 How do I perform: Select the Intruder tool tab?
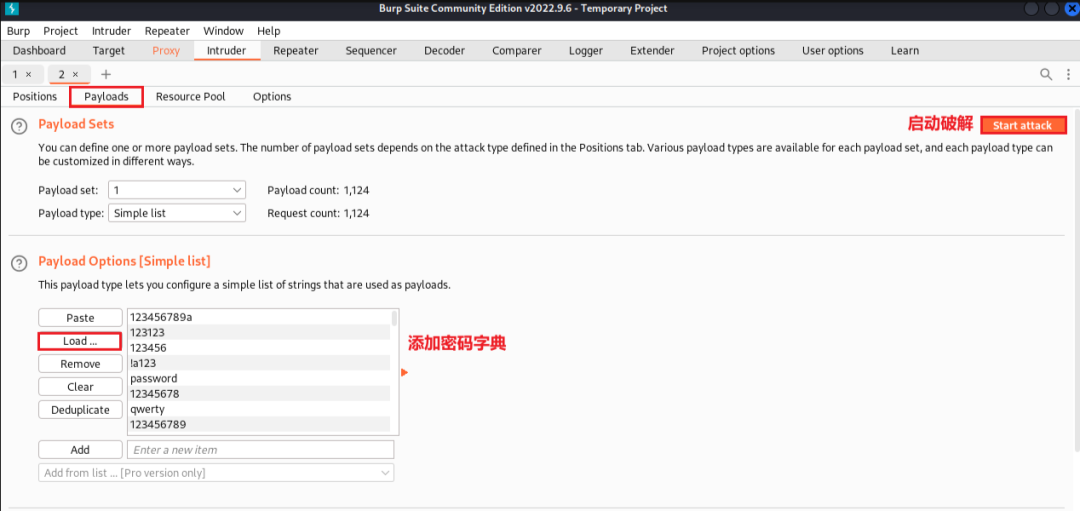pyautogui.click(x=227, y=51)
